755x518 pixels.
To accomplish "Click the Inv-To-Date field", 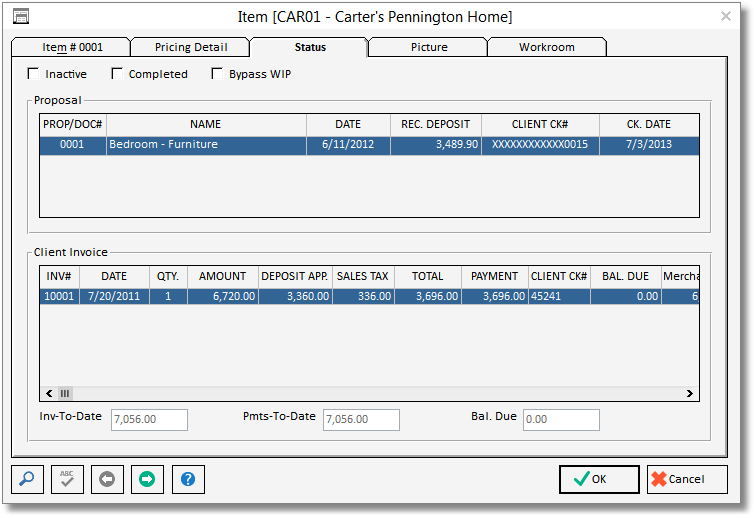I will point(149,420).
